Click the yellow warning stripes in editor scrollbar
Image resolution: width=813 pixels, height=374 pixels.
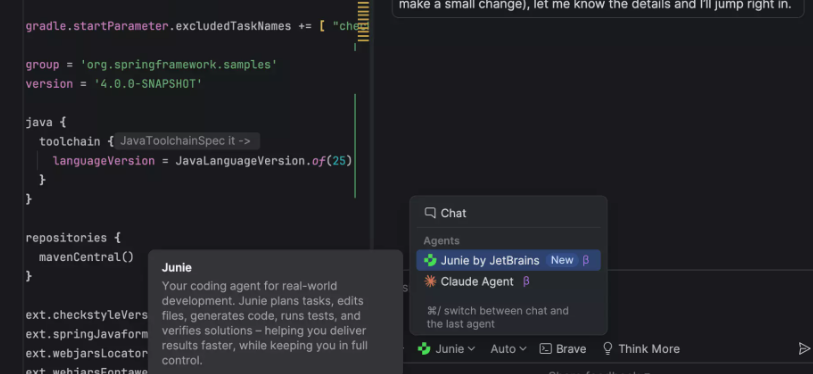pos(363,21)
